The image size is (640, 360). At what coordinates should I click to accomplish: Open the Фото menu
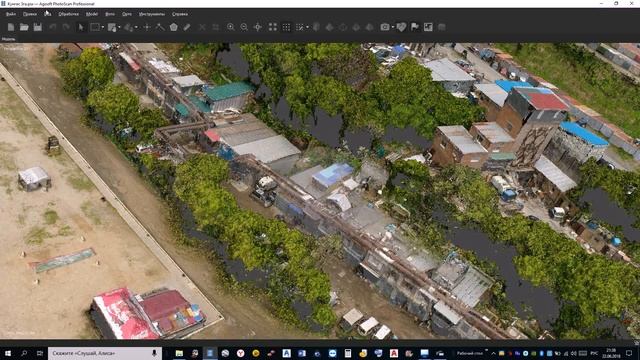point(110,14)
